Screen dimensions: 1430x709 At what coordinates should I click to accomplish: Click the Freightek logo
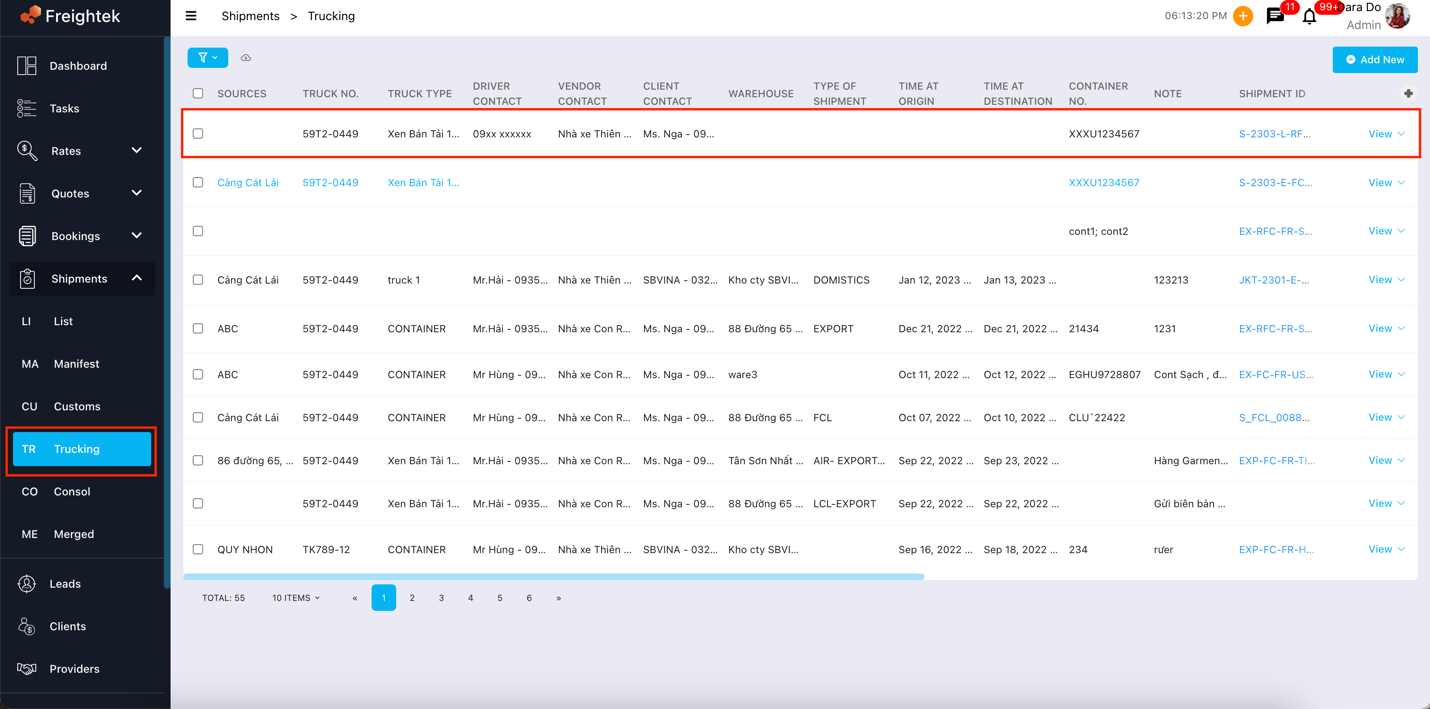tap(71, 16)
